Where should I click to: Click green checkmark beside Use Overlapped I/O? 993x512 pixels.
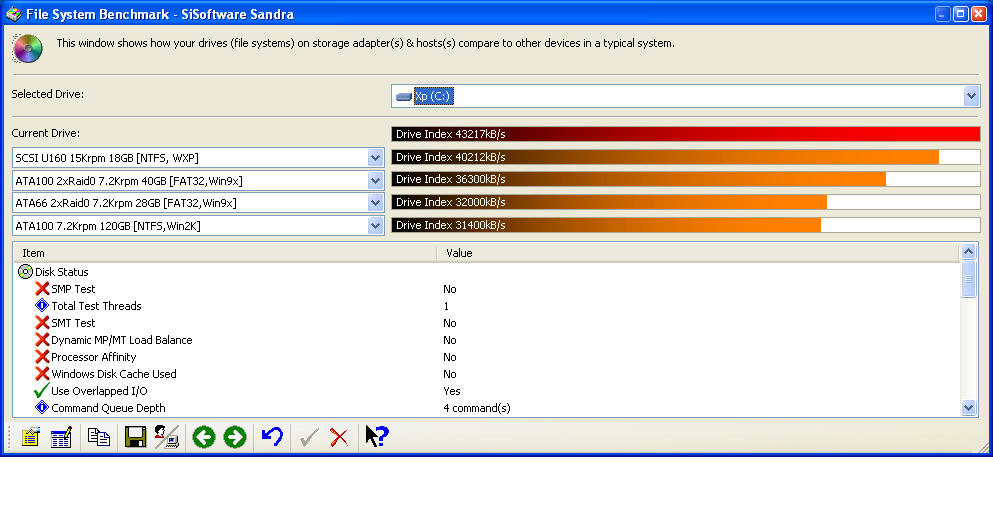pos(42,390)
